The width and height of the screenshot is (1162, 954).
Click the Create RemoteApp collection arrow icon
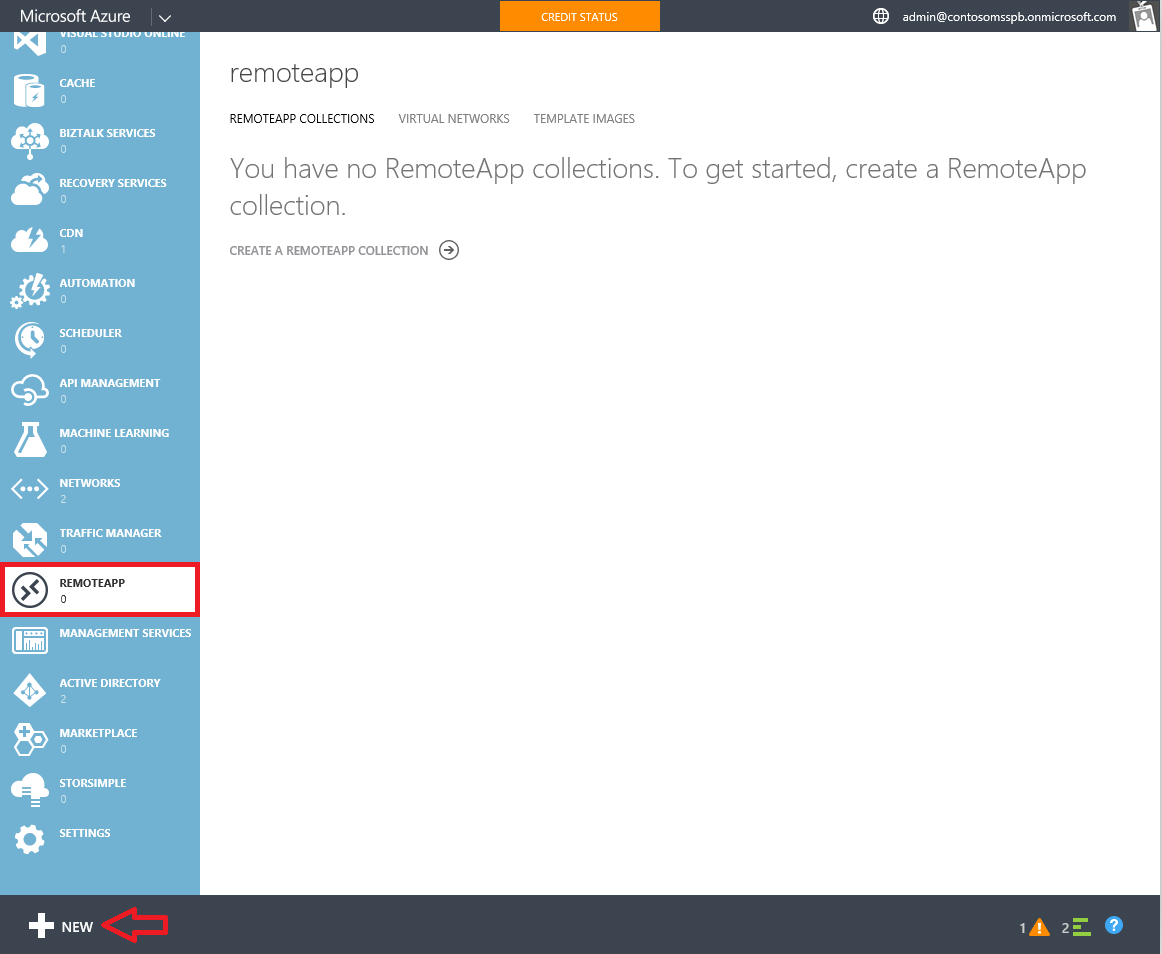(449, 251)
